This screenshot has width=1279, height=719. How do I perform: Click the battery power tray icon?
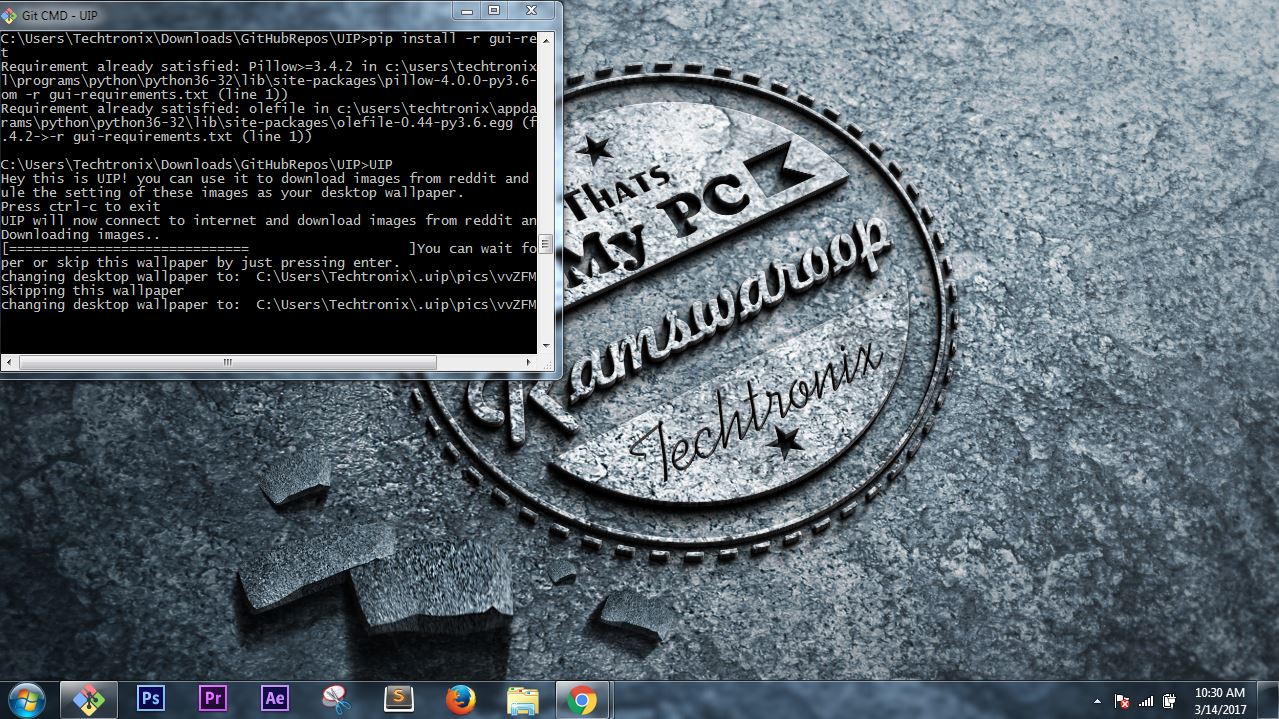pyautogui.click(x=1169, y=701)
